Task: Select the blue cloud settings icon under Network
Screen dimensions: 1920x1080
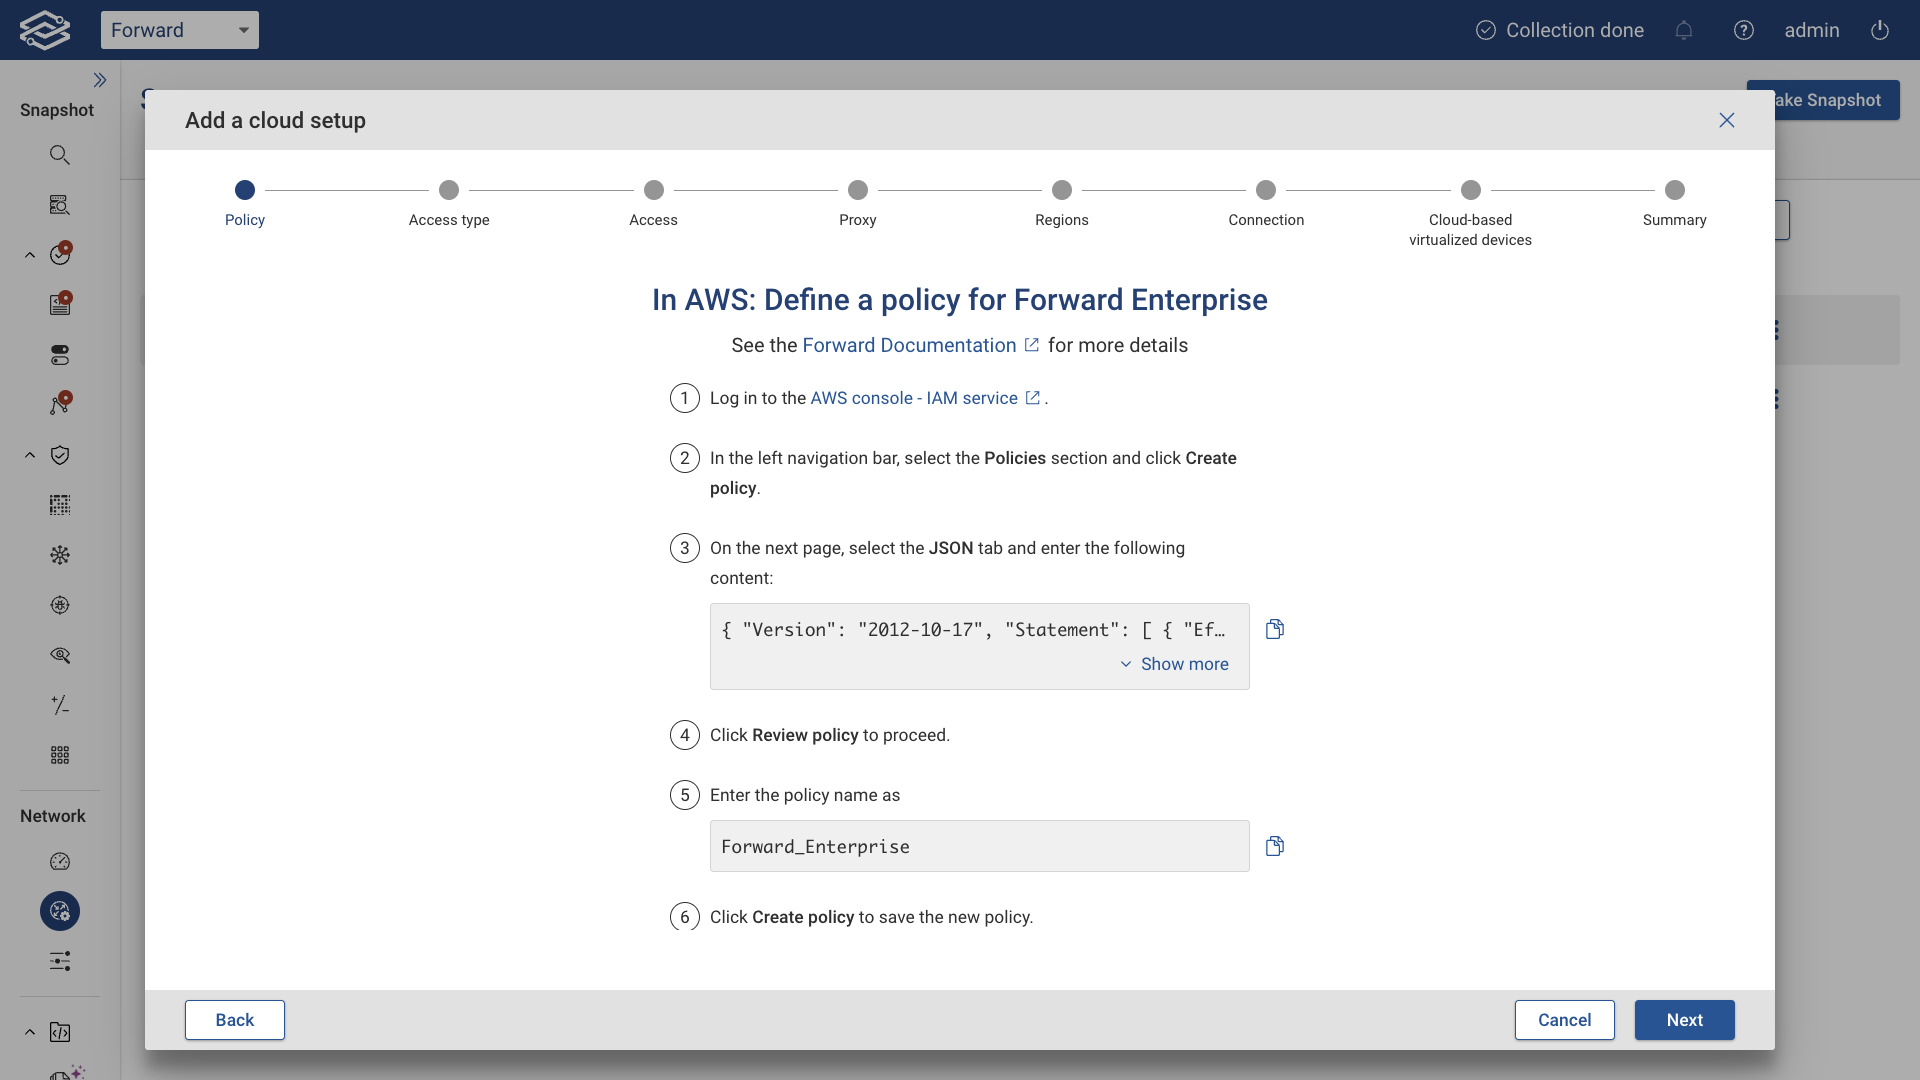Action: click(59, 911)
